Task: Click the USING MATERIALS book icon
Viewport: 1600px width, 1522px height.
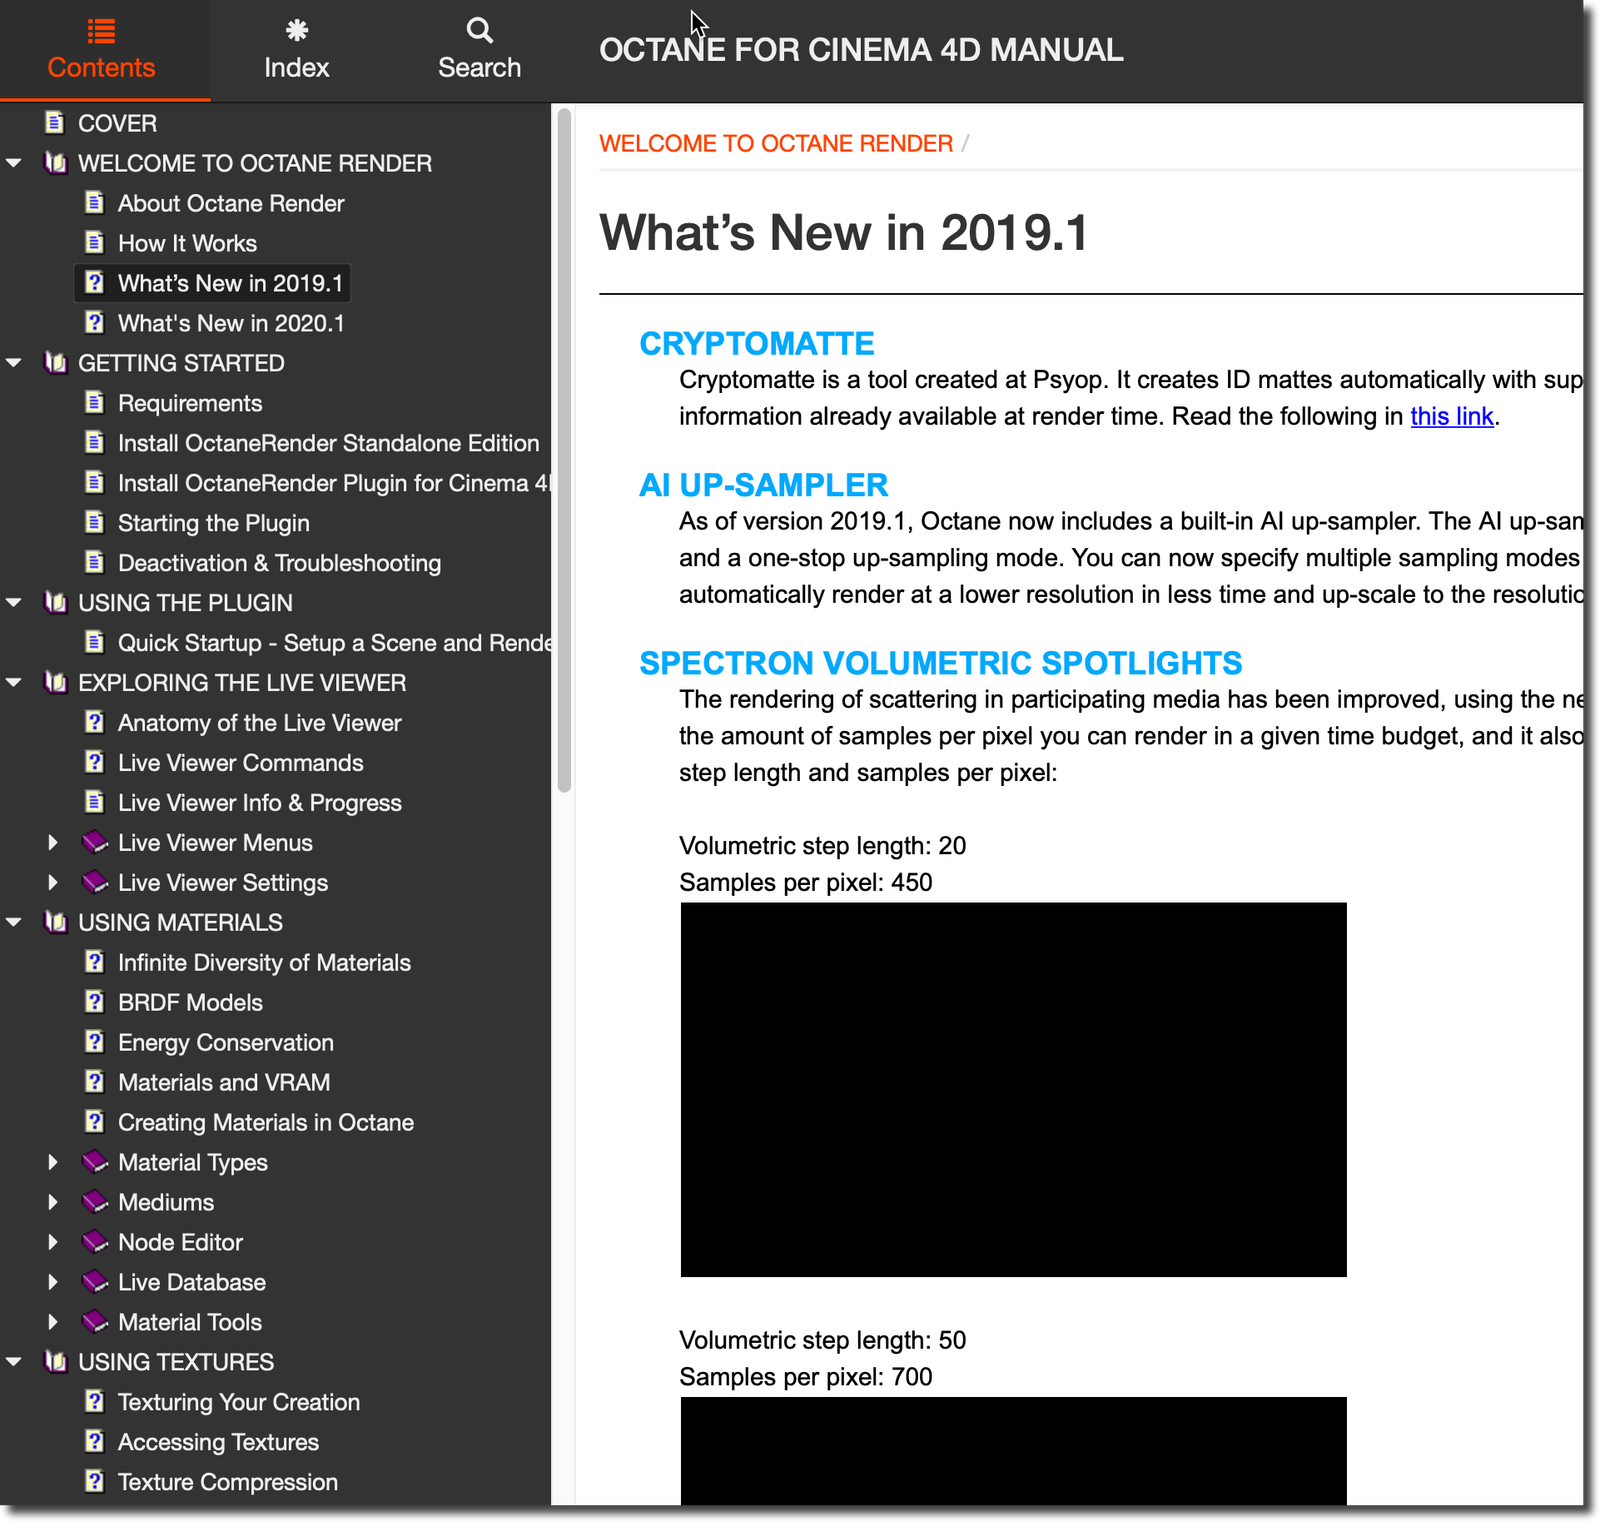Action: [56, 923]
